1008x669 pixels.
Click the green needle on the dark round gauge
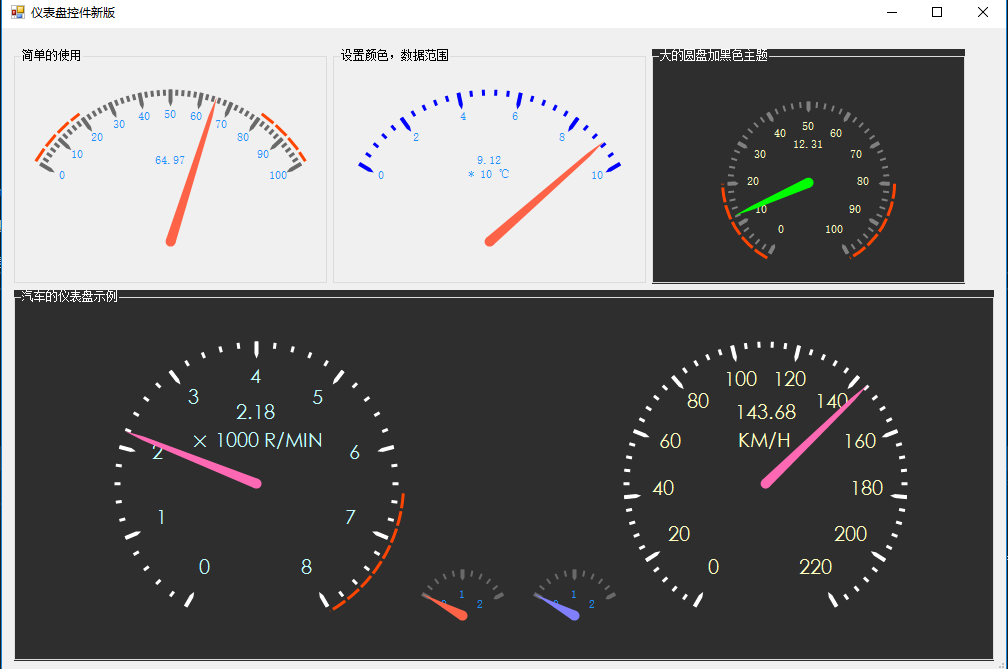(774, 197)
